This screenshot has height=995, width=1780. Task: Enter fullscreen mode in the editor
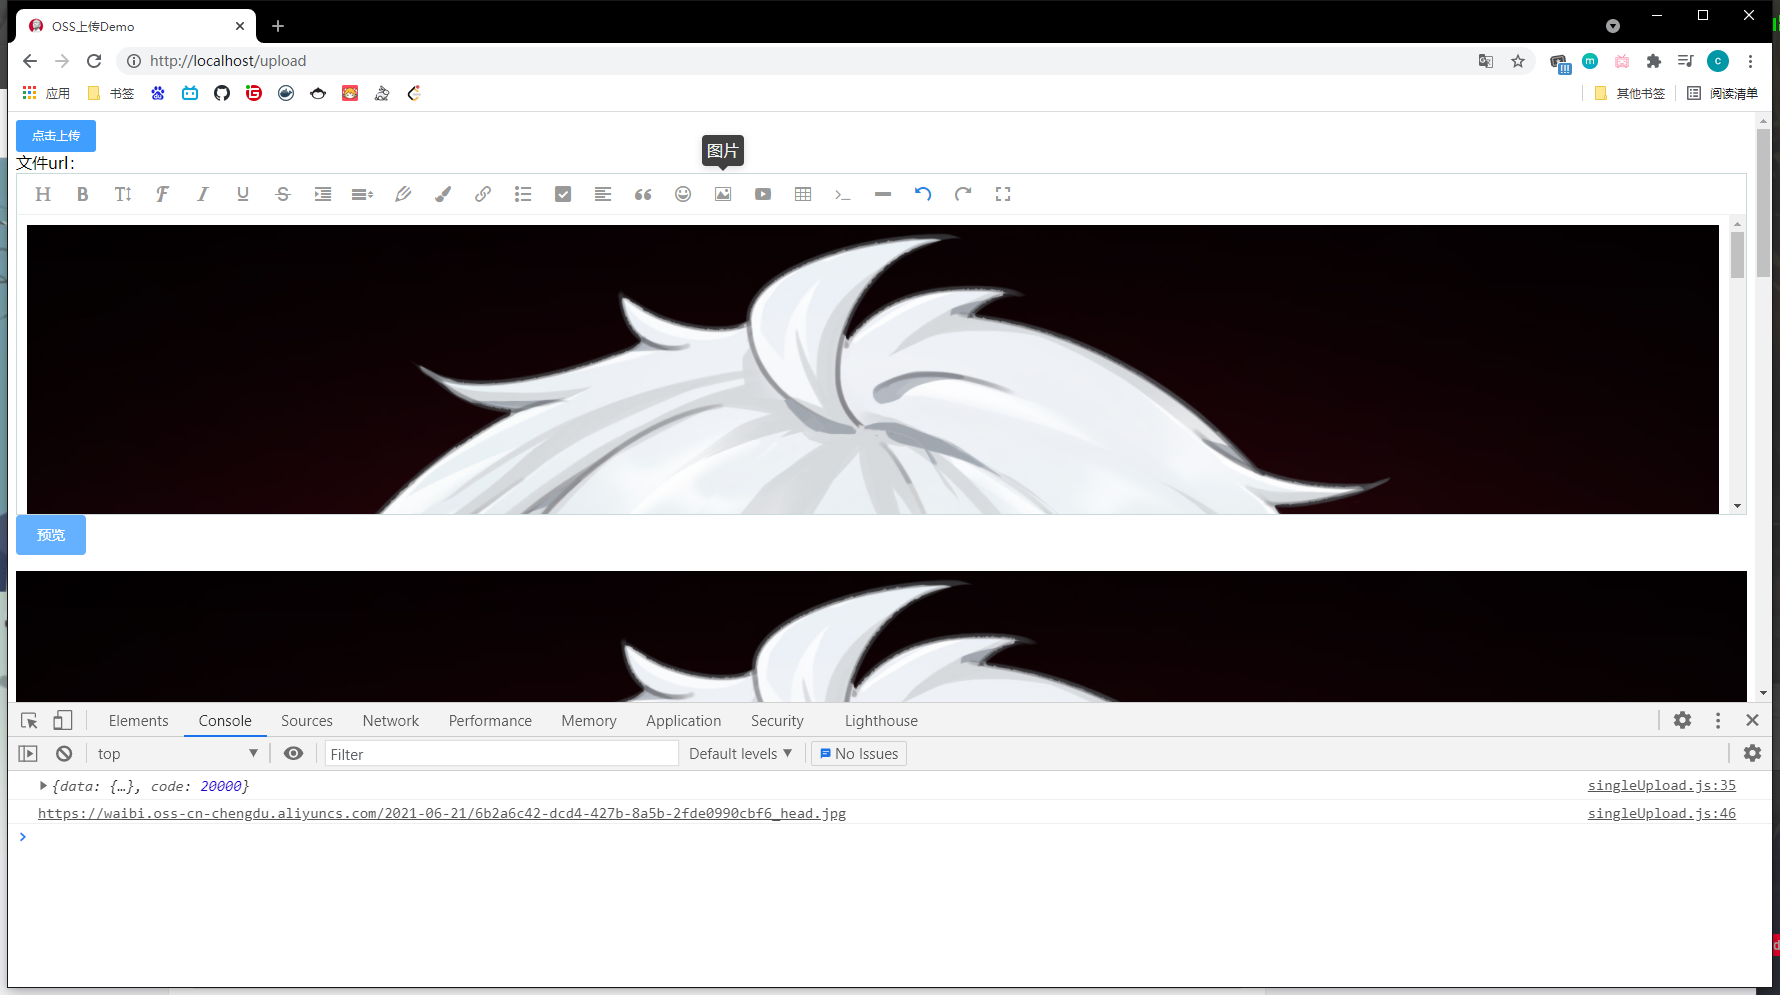click(1003, 194)
